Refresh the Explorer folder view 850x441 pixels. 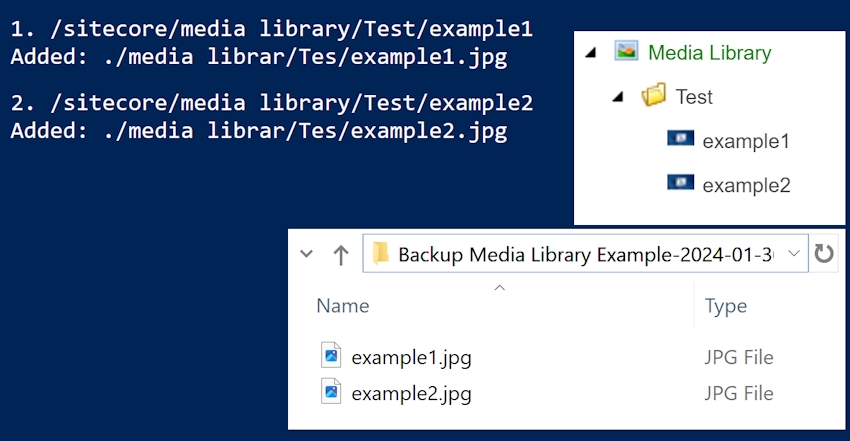(824, 253)
